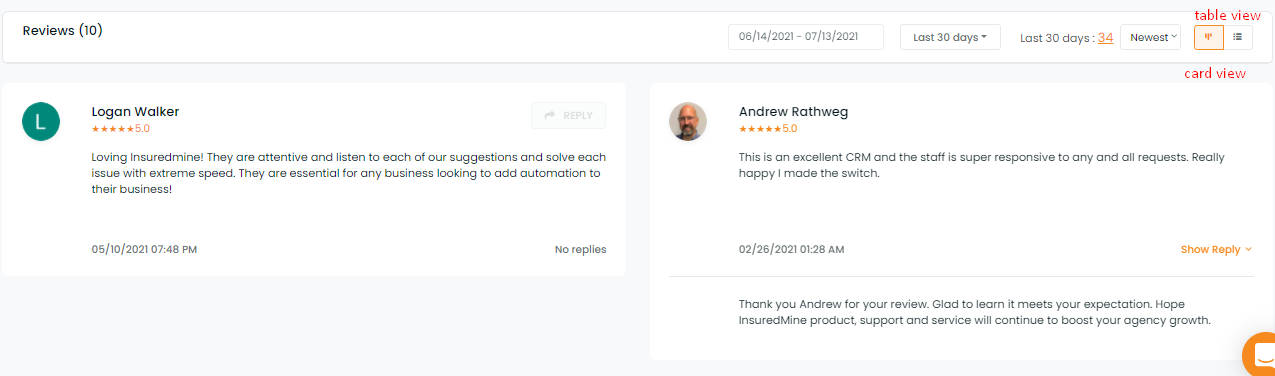
Task: Switch to the table list view
Action: point(1238,37)
